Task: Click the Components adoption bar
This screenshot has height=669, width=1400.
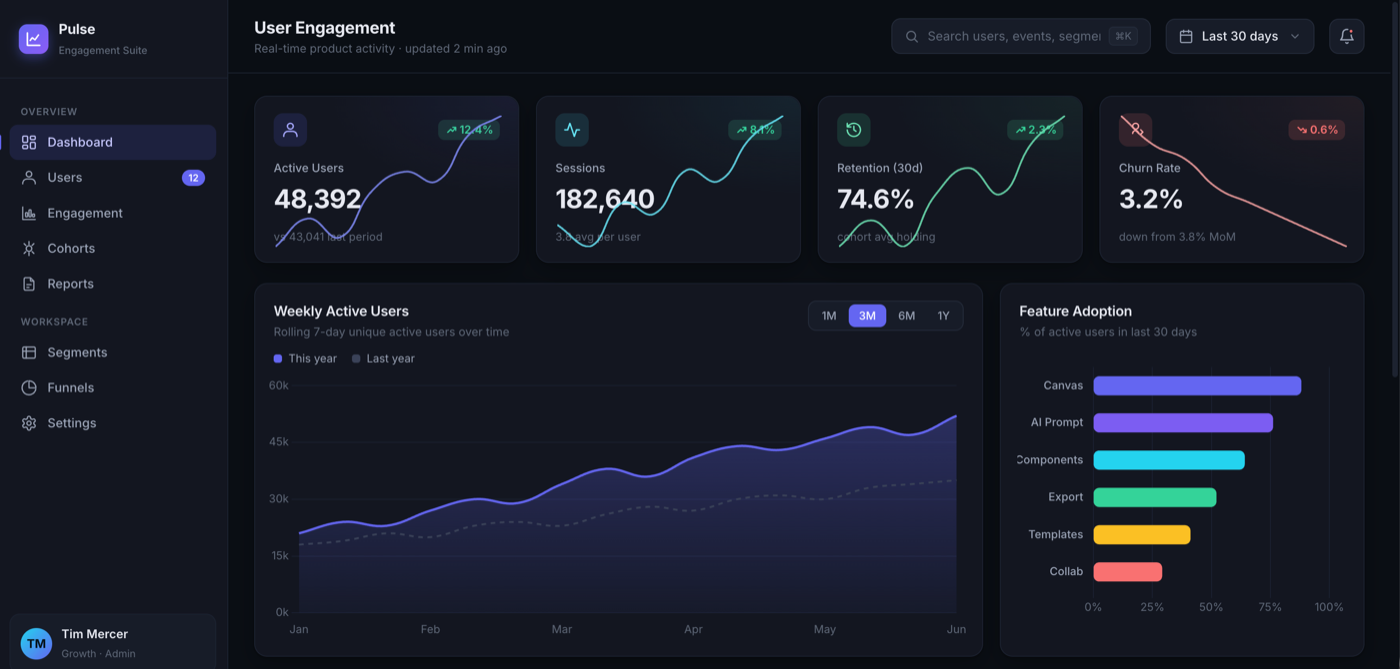Action: 1169,460
